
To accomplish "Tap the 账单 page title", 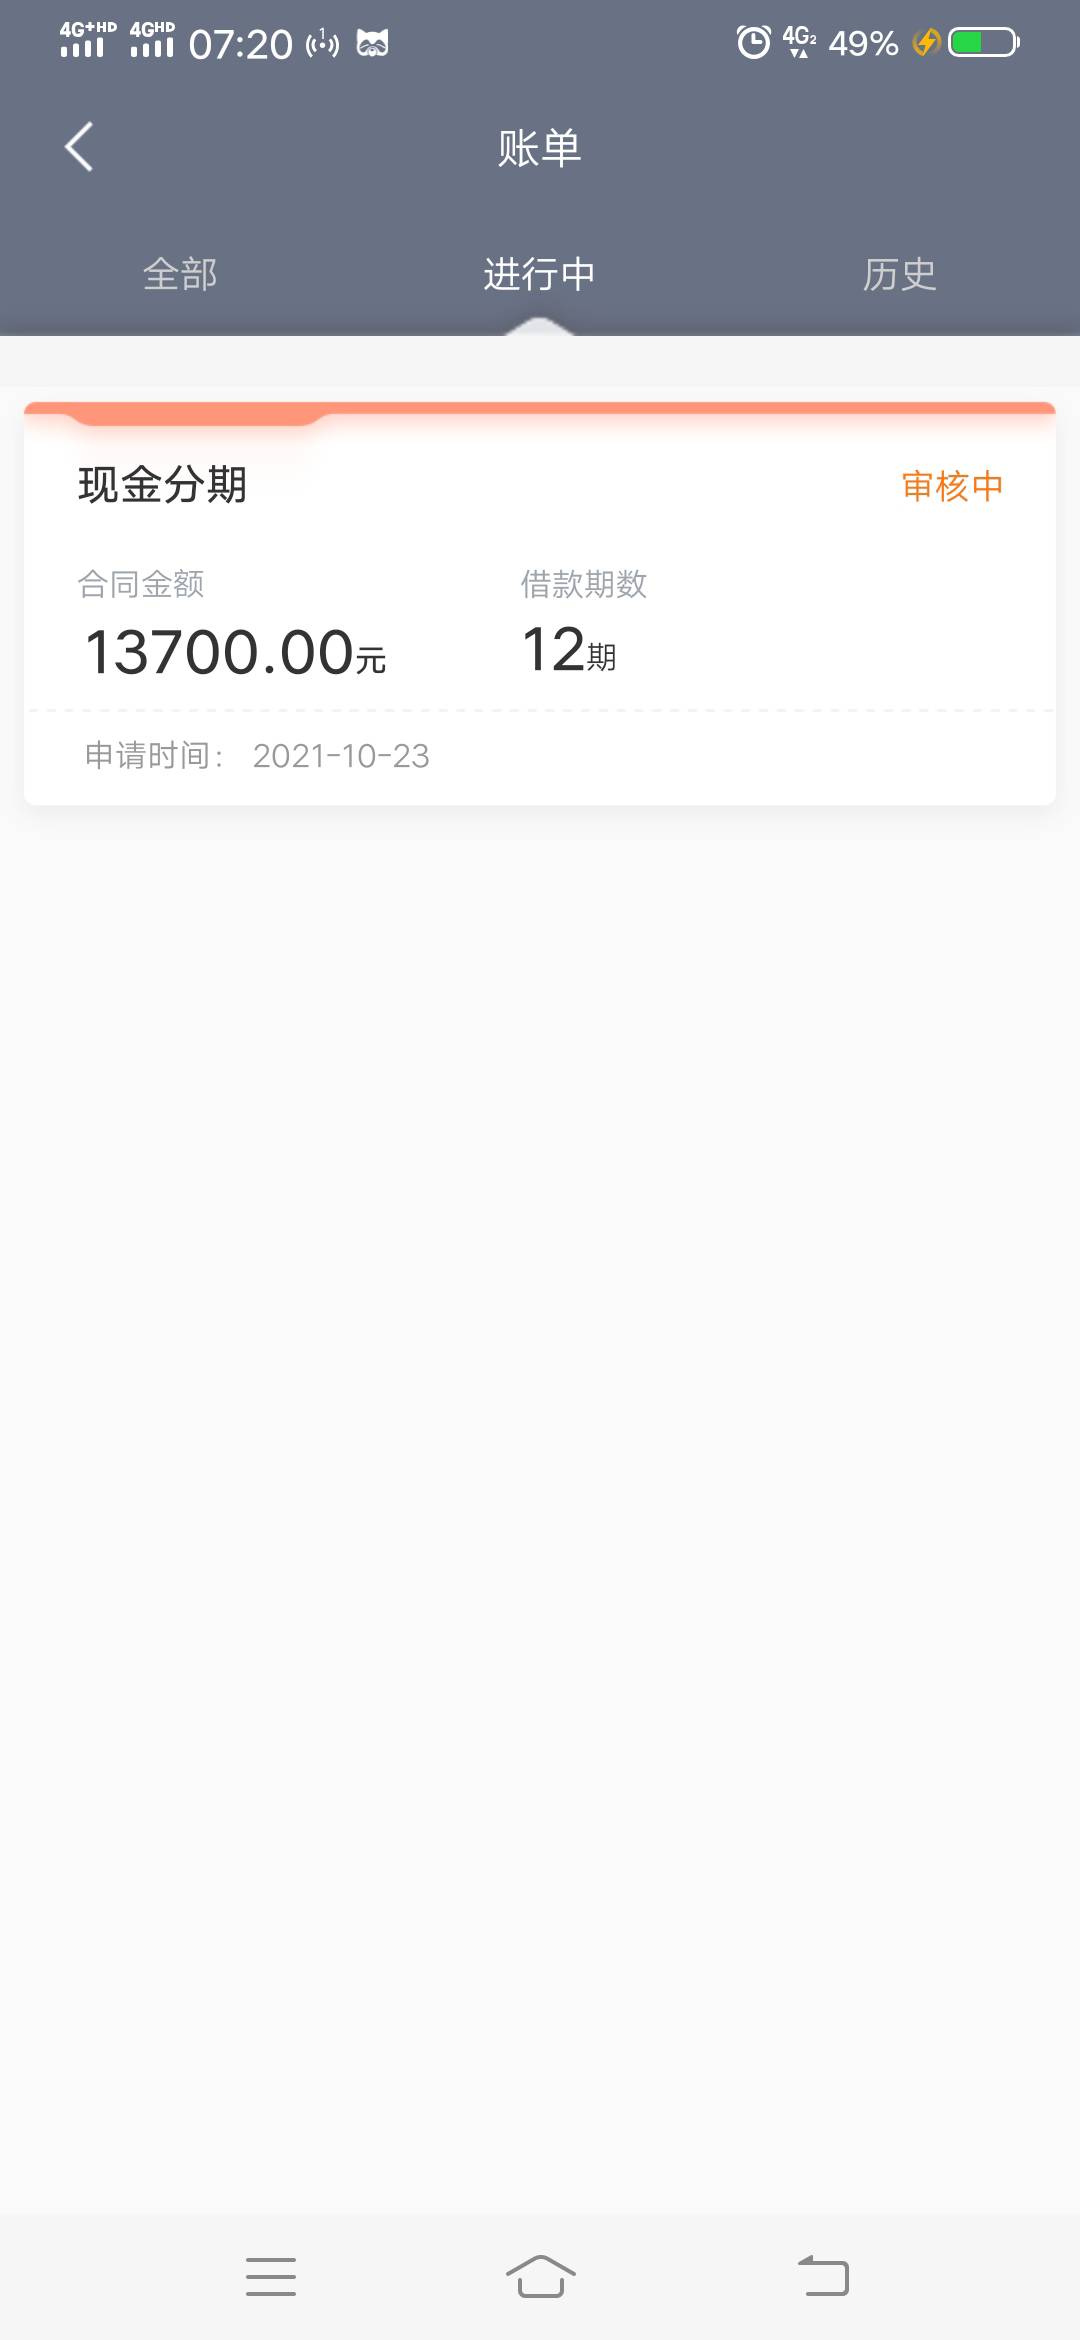I will tap(540, 148).
